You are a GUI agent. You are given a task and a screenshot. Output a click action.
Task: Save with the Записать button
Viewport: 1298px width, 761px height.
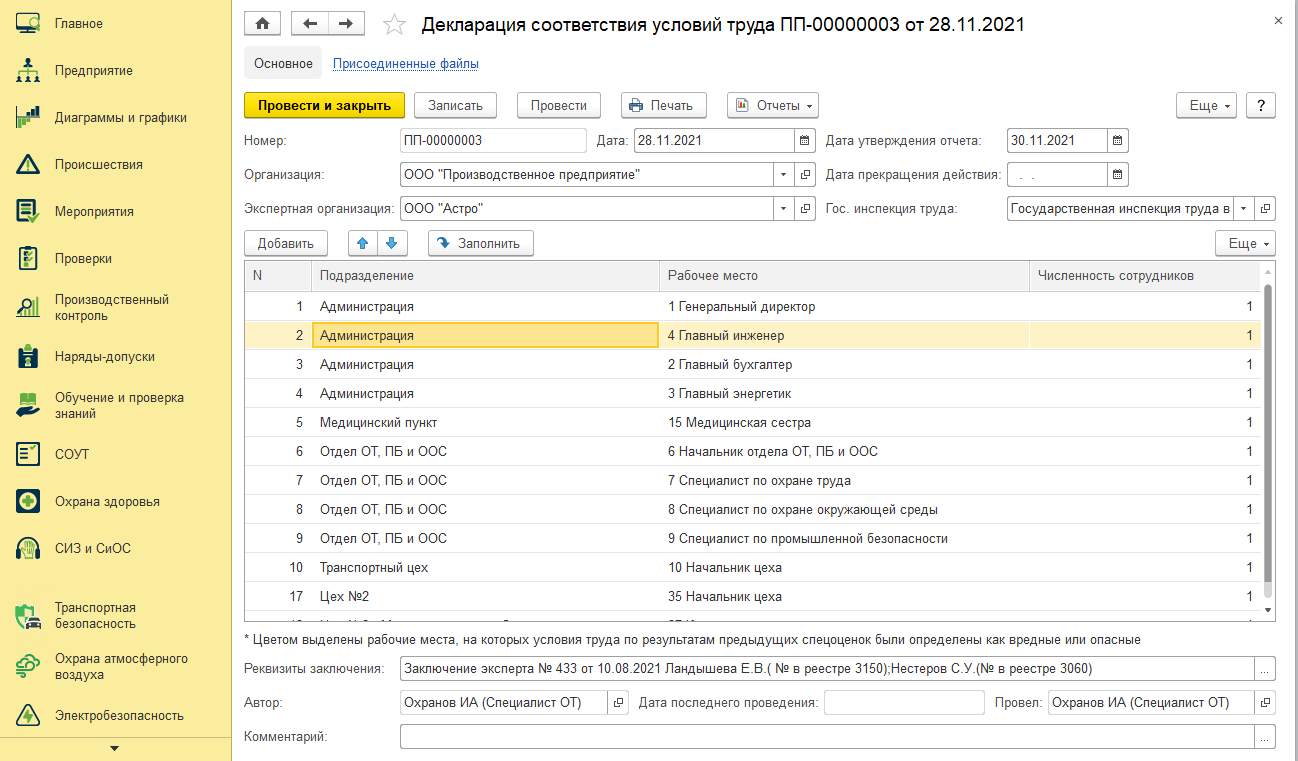click(455, 105)
